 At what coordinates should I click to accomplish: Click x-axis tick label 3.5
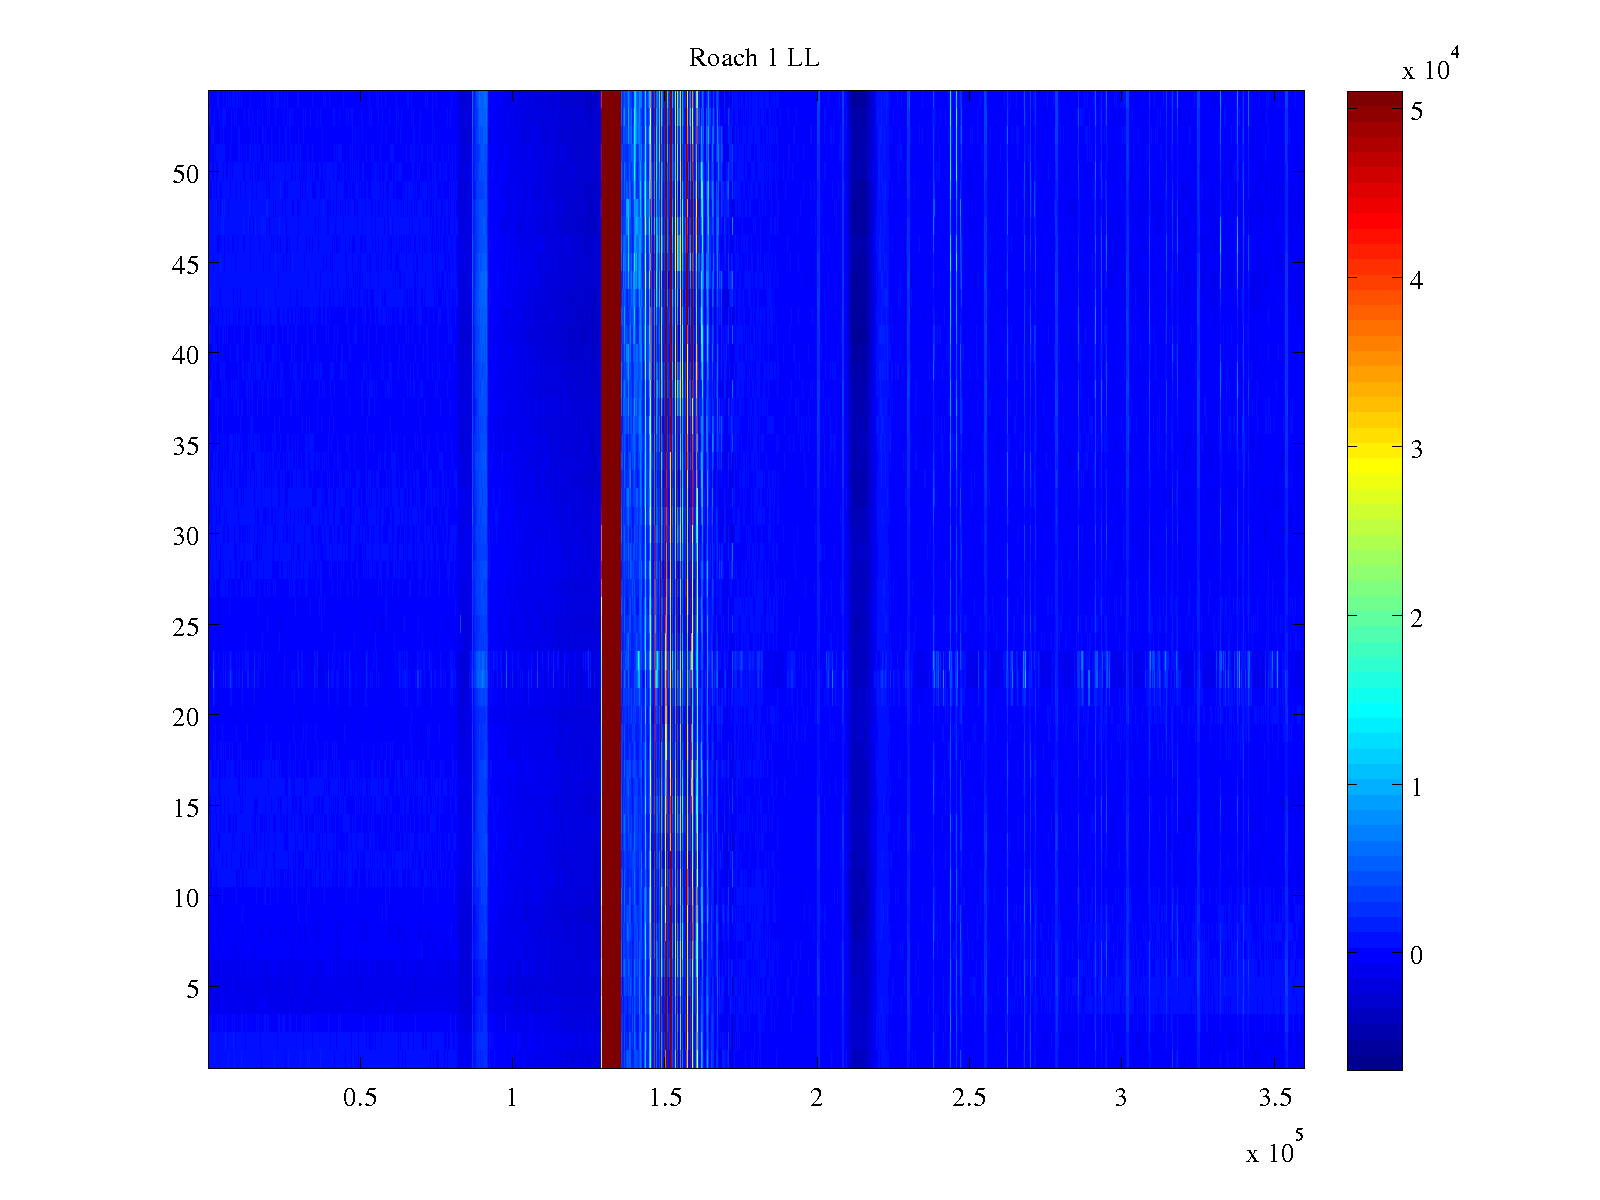1274,1098
